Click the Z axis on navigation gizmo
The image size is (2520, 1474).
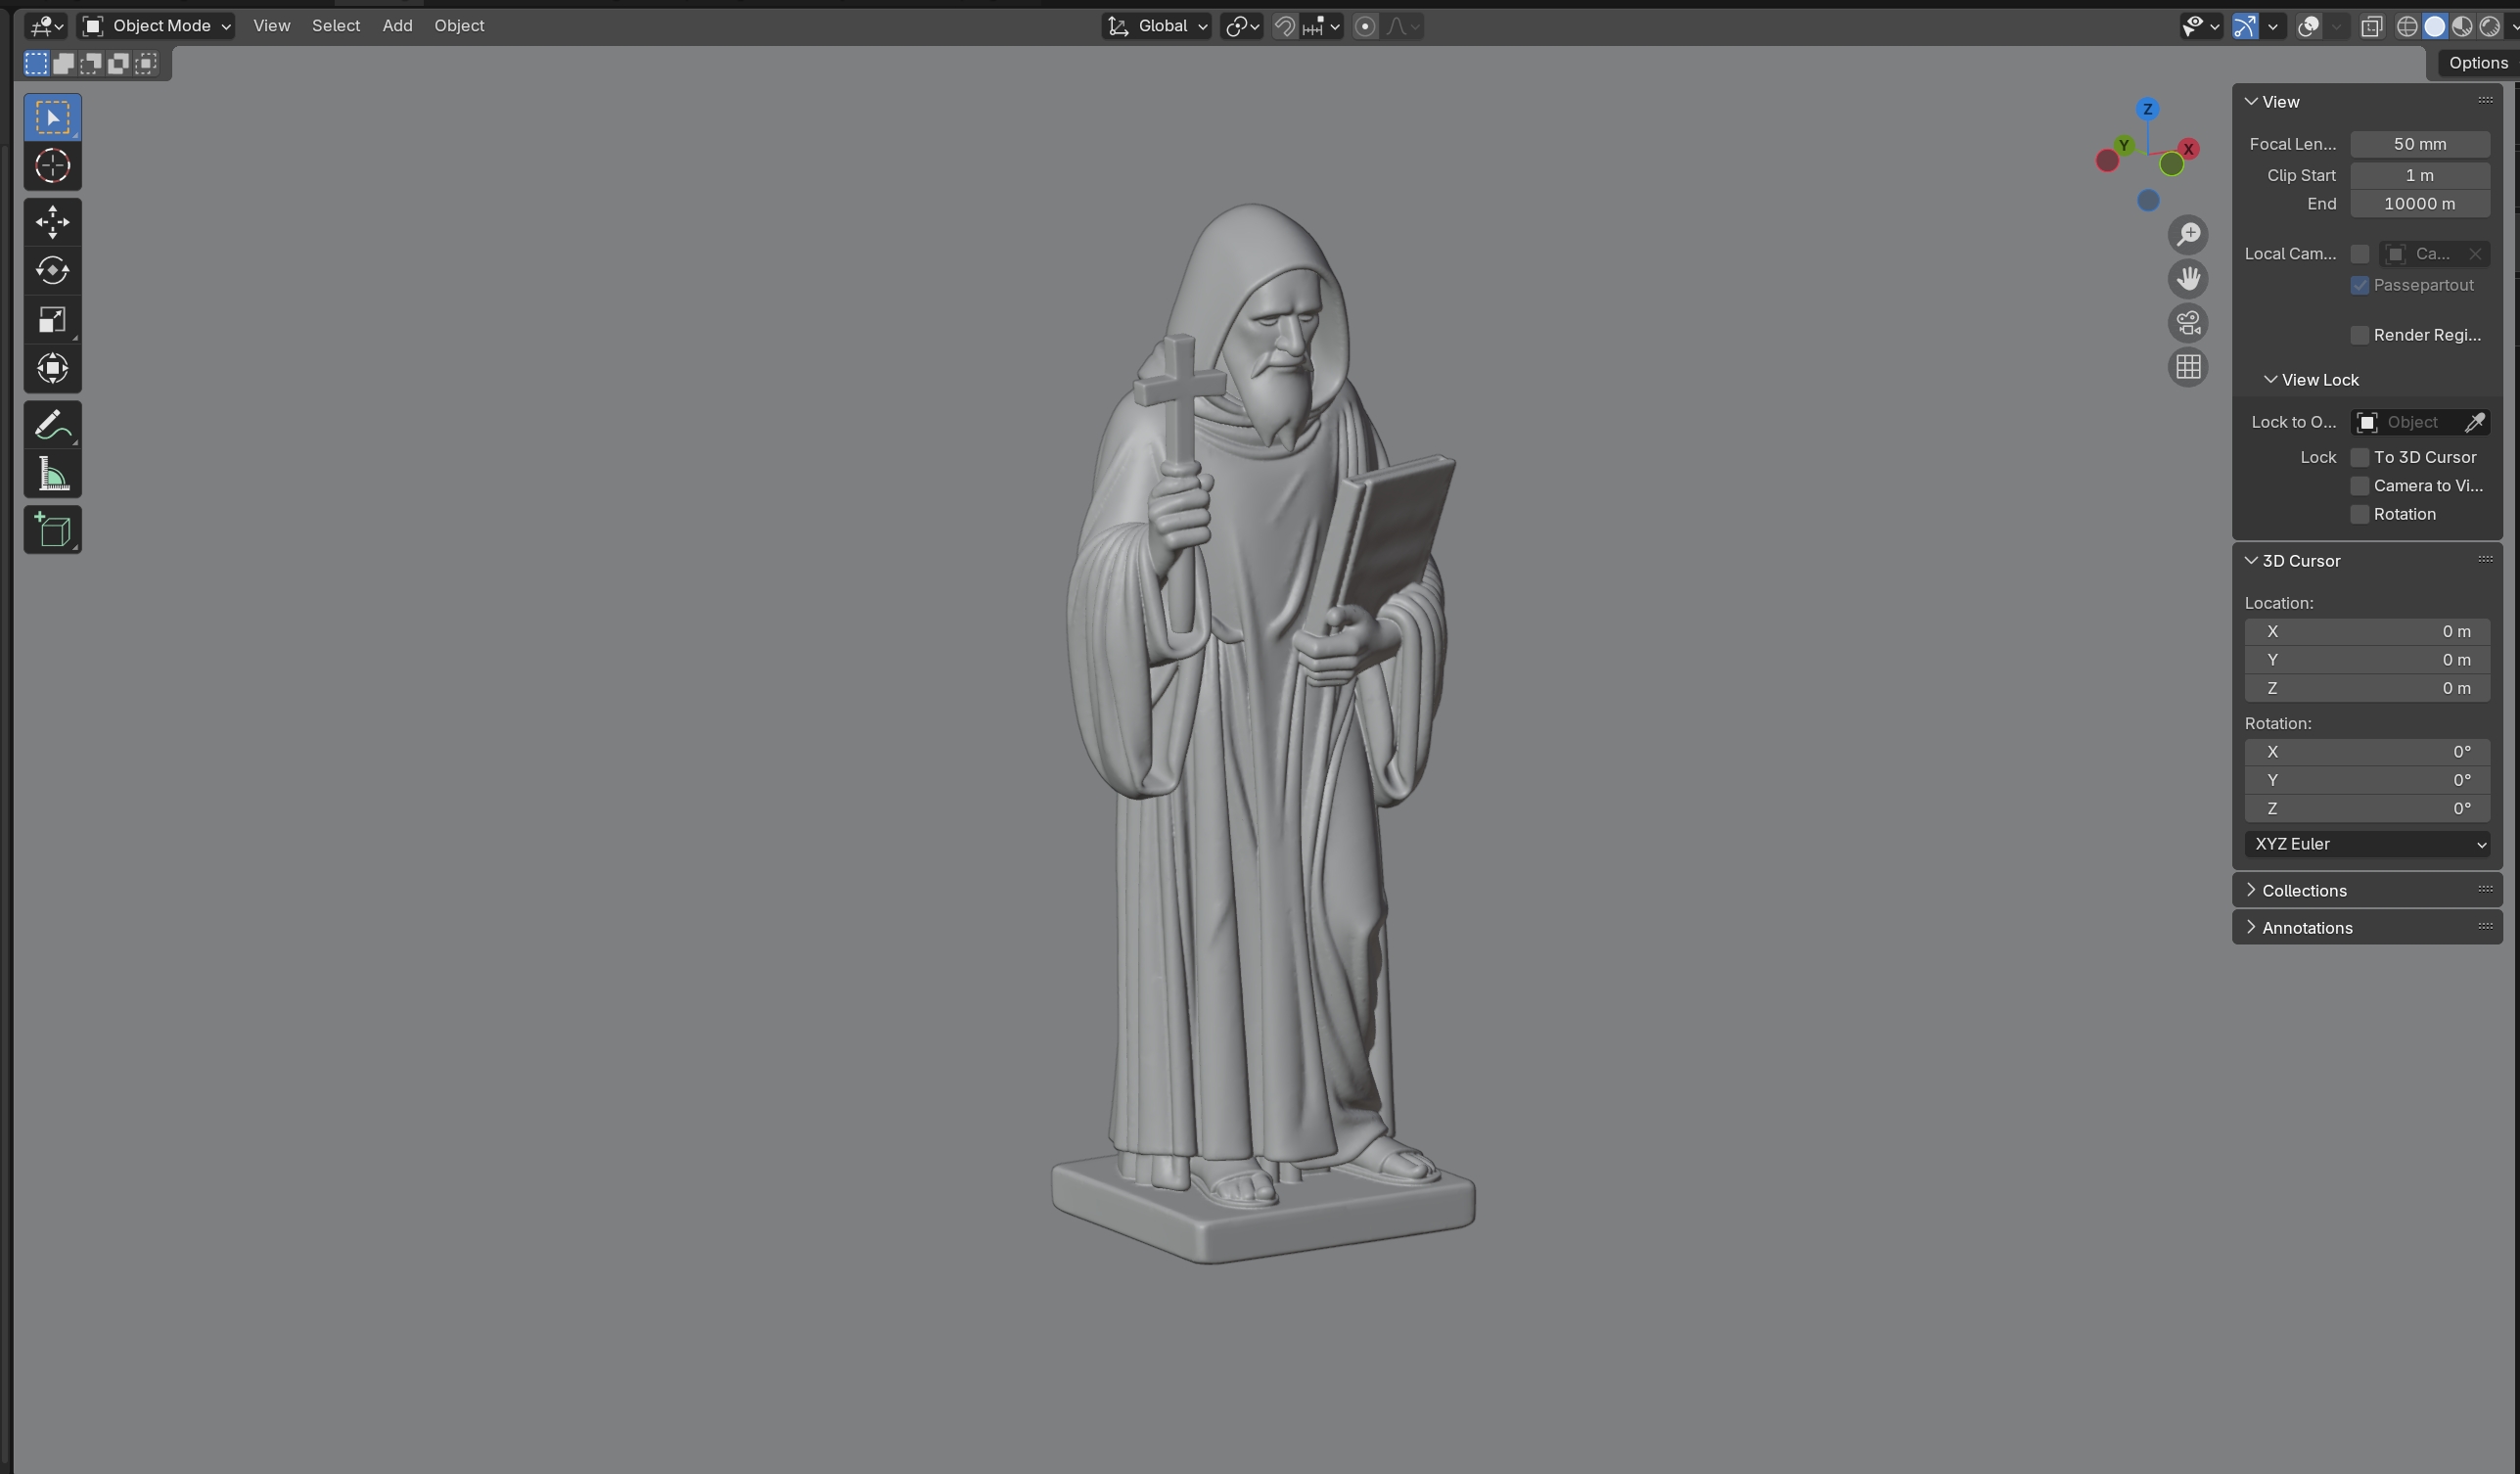(2147, 109)
